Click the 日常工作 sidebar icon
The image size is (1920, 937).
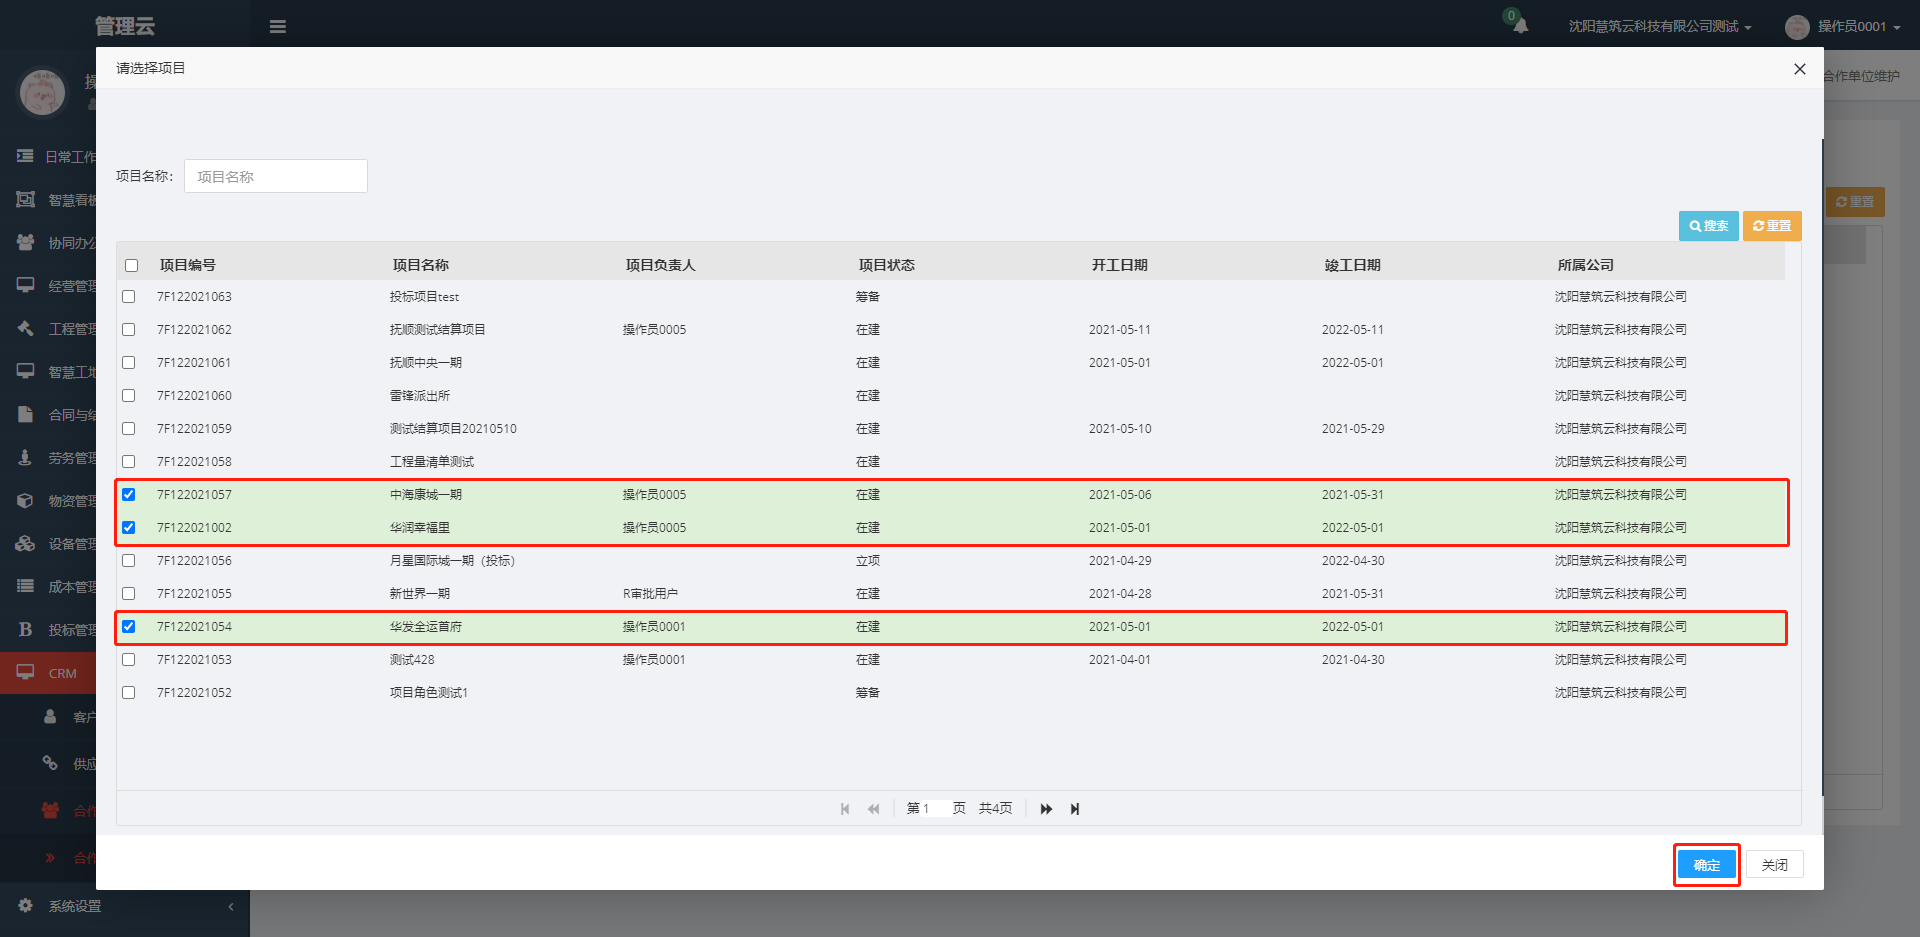point(25,156)
